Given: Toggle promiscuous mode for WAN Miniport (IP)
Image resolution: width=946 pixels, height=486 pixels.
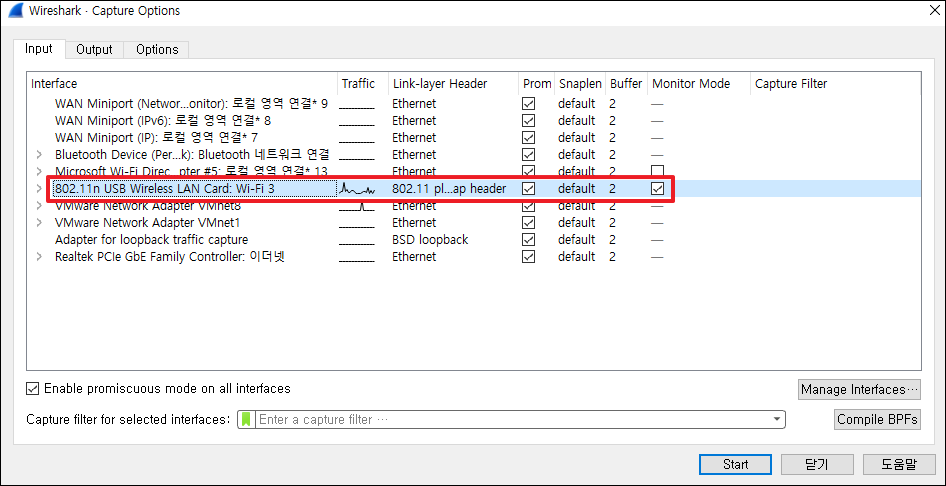Looking at the screenshot, I should (x=529, y=137).
